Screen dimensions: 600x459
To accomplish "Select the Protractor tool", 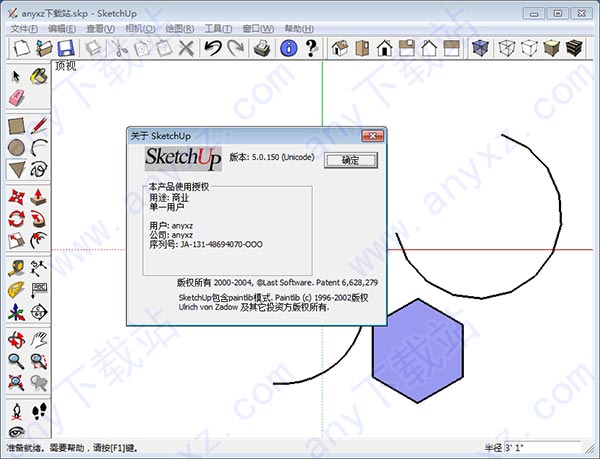I will (x=16, y=290).
